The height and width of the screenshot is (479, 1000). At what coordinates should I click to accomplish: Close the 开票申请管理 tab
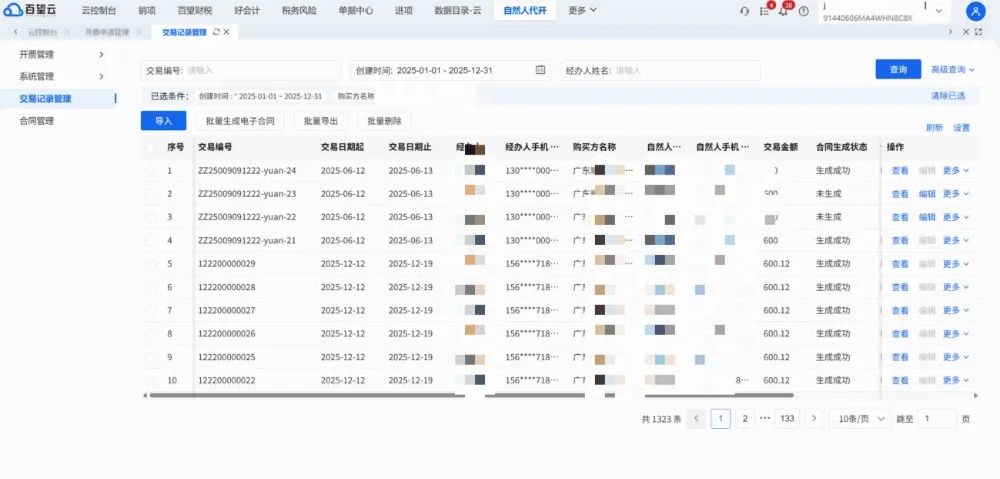pos(138,31)
